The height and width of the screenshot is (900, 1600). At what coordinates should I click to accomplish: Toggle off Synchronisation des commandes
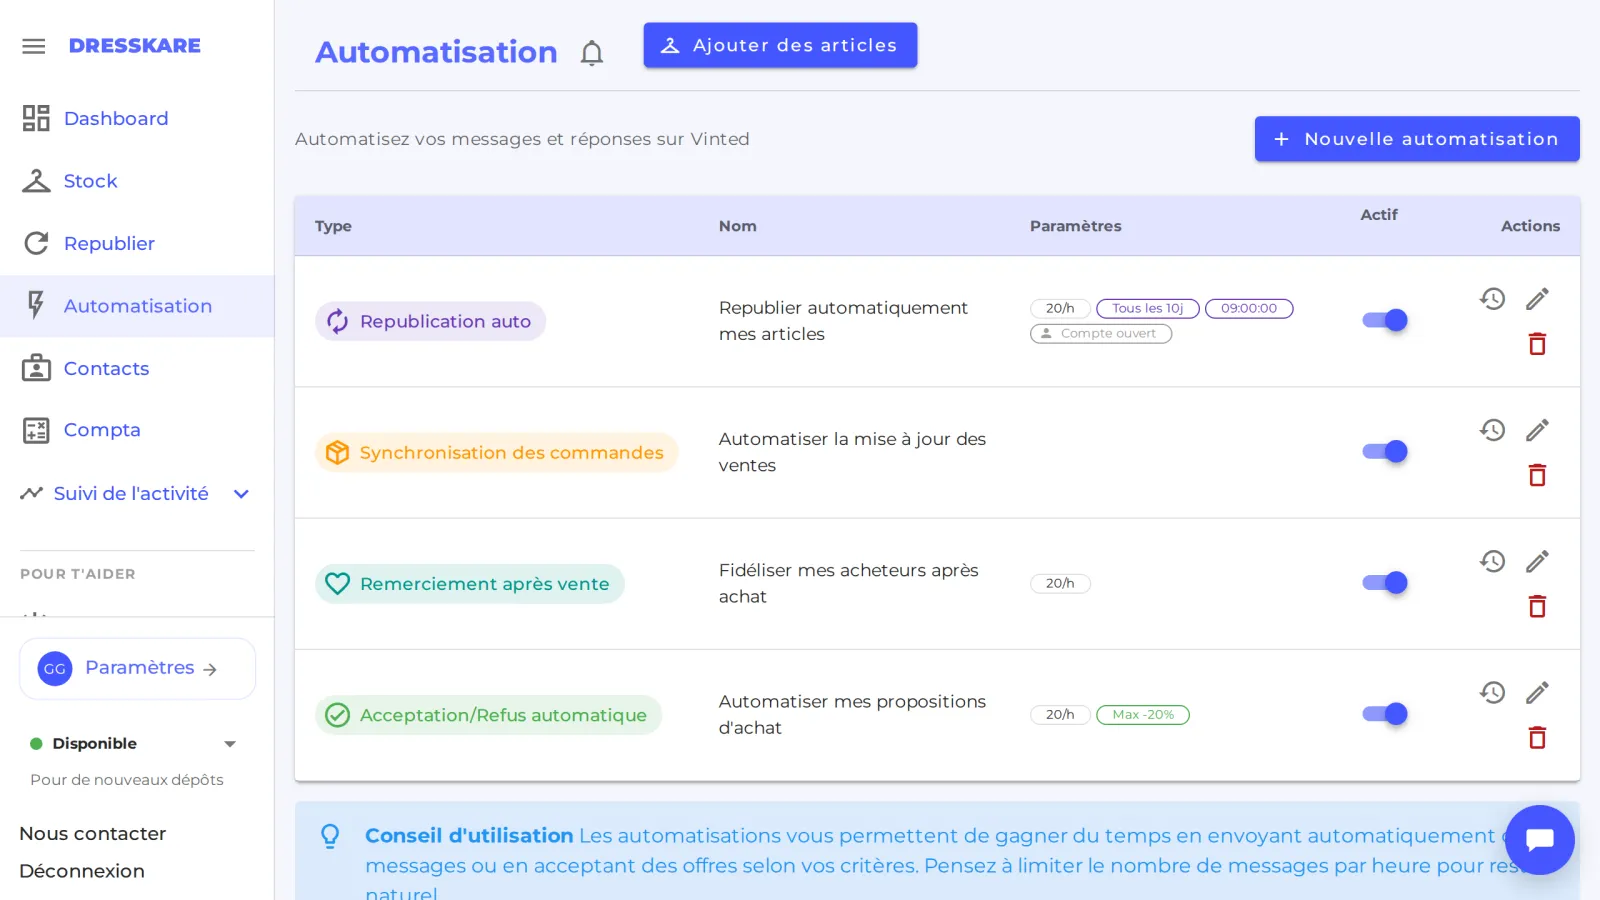(1385, 451)
